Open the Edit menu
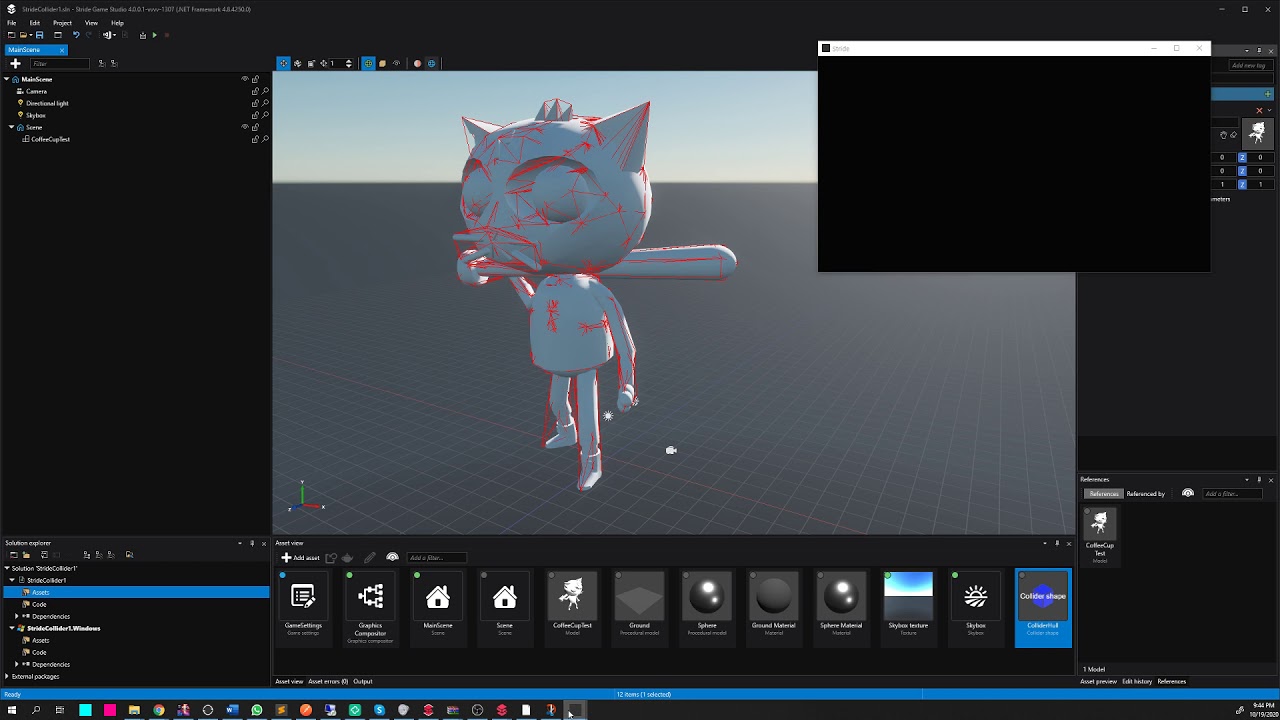1280x720 pixels. click(35, 22)
